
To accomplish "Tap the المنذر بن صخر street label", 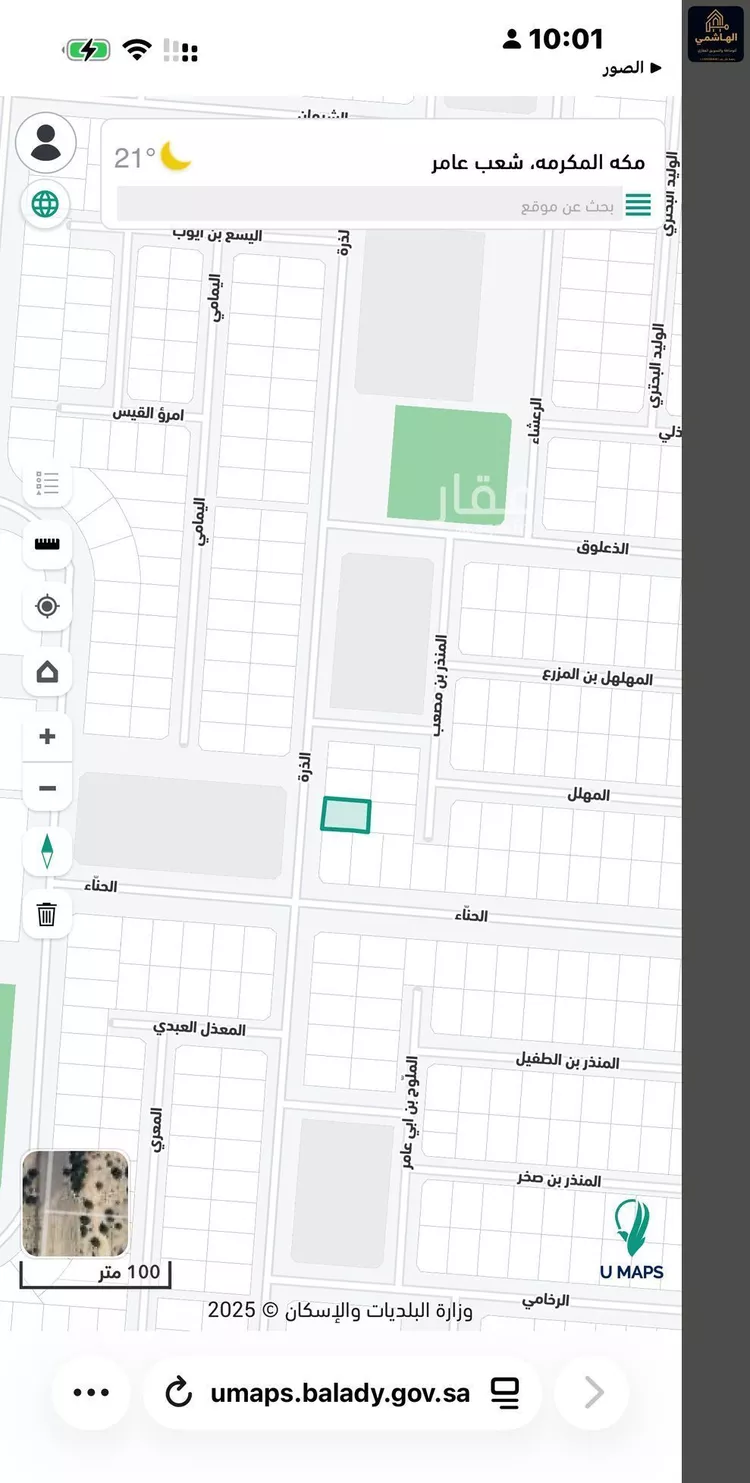I will tap(559, 1180).
